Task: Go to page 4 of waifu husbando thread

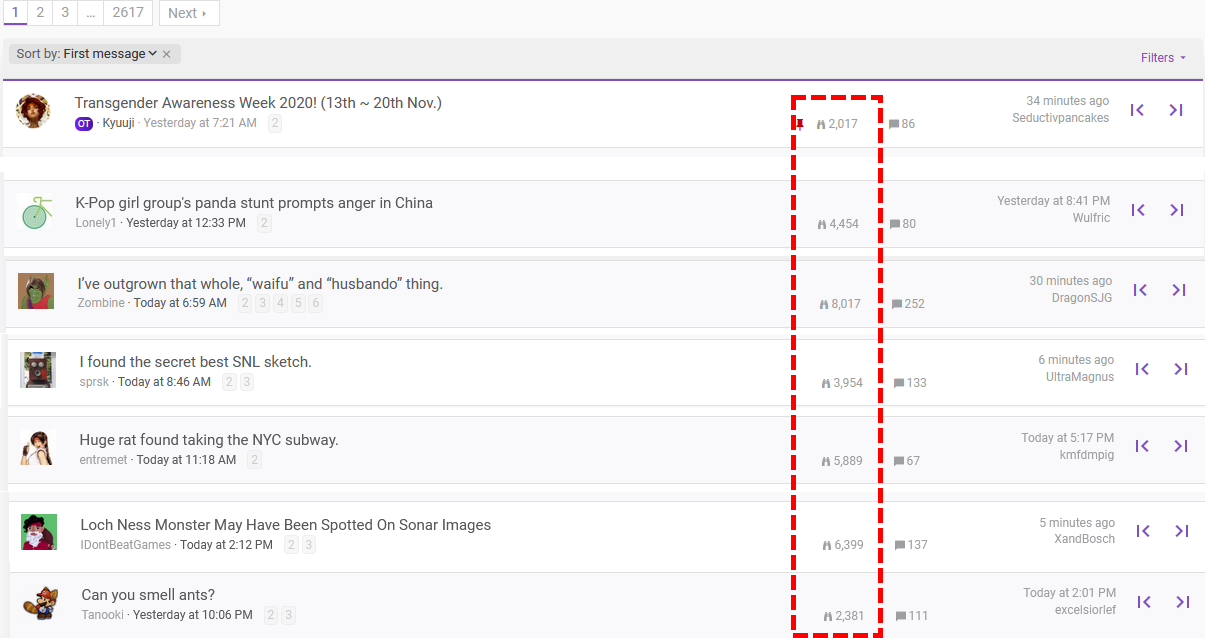Action: click(x=281, y=303)
